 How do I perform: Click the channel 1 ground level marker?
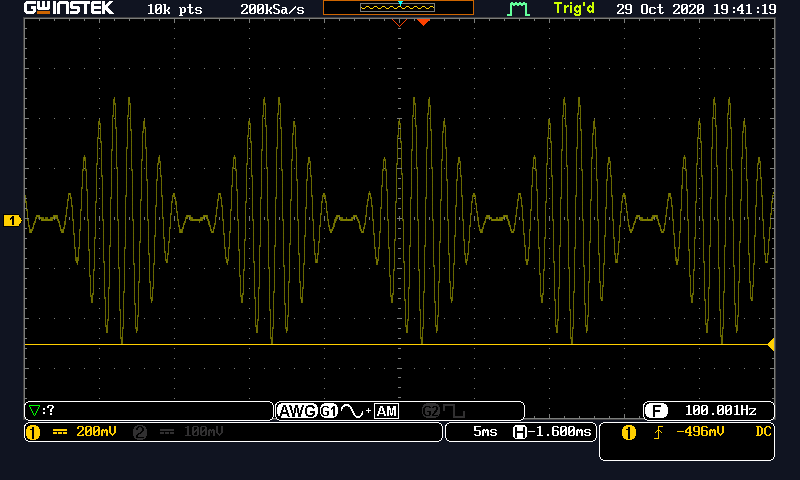click(x=12, y=220)
